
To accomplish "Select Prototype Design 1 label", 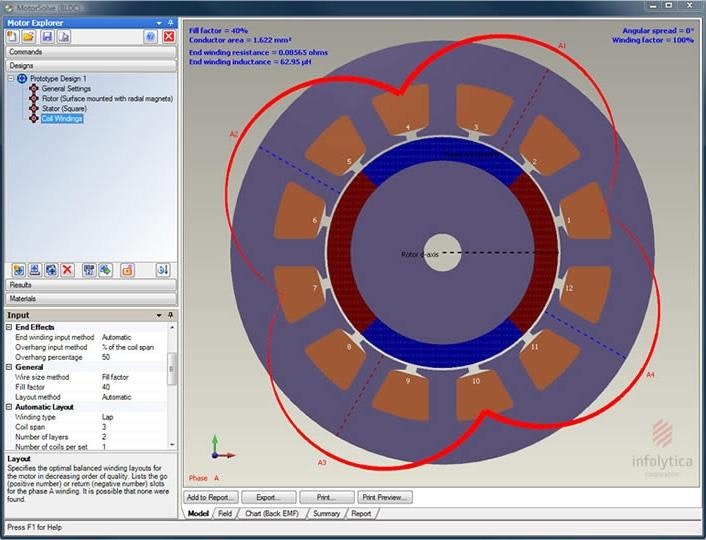I will tap(58, 78).
